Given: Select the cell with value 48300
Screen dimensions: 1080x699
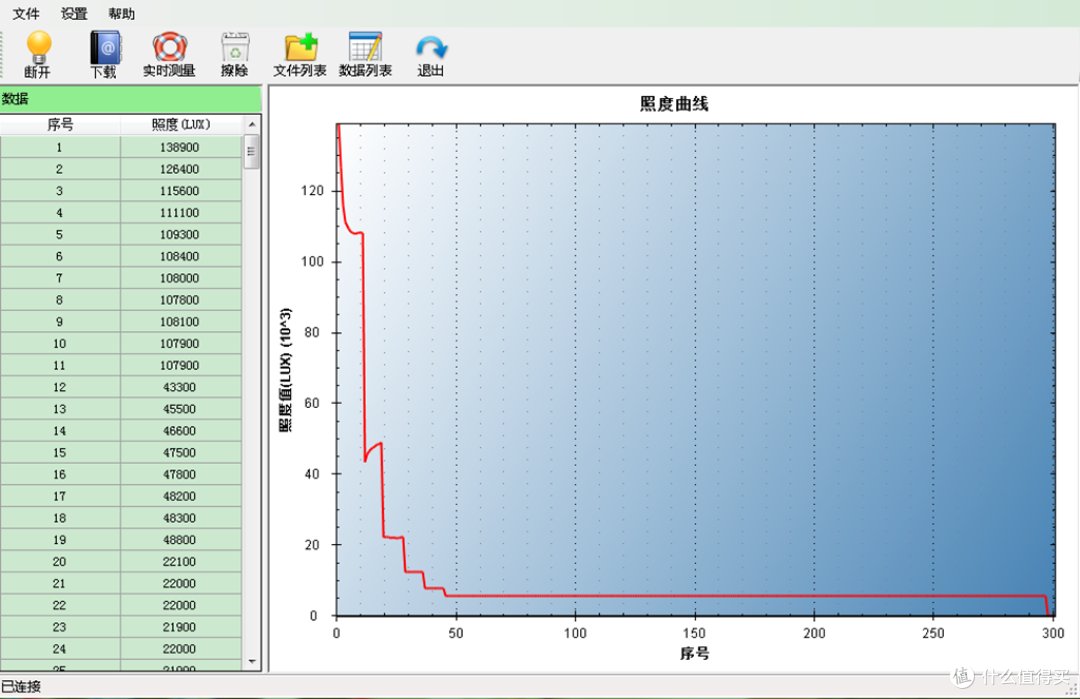Looking at the screenshot, I should (x=180, y=518).
